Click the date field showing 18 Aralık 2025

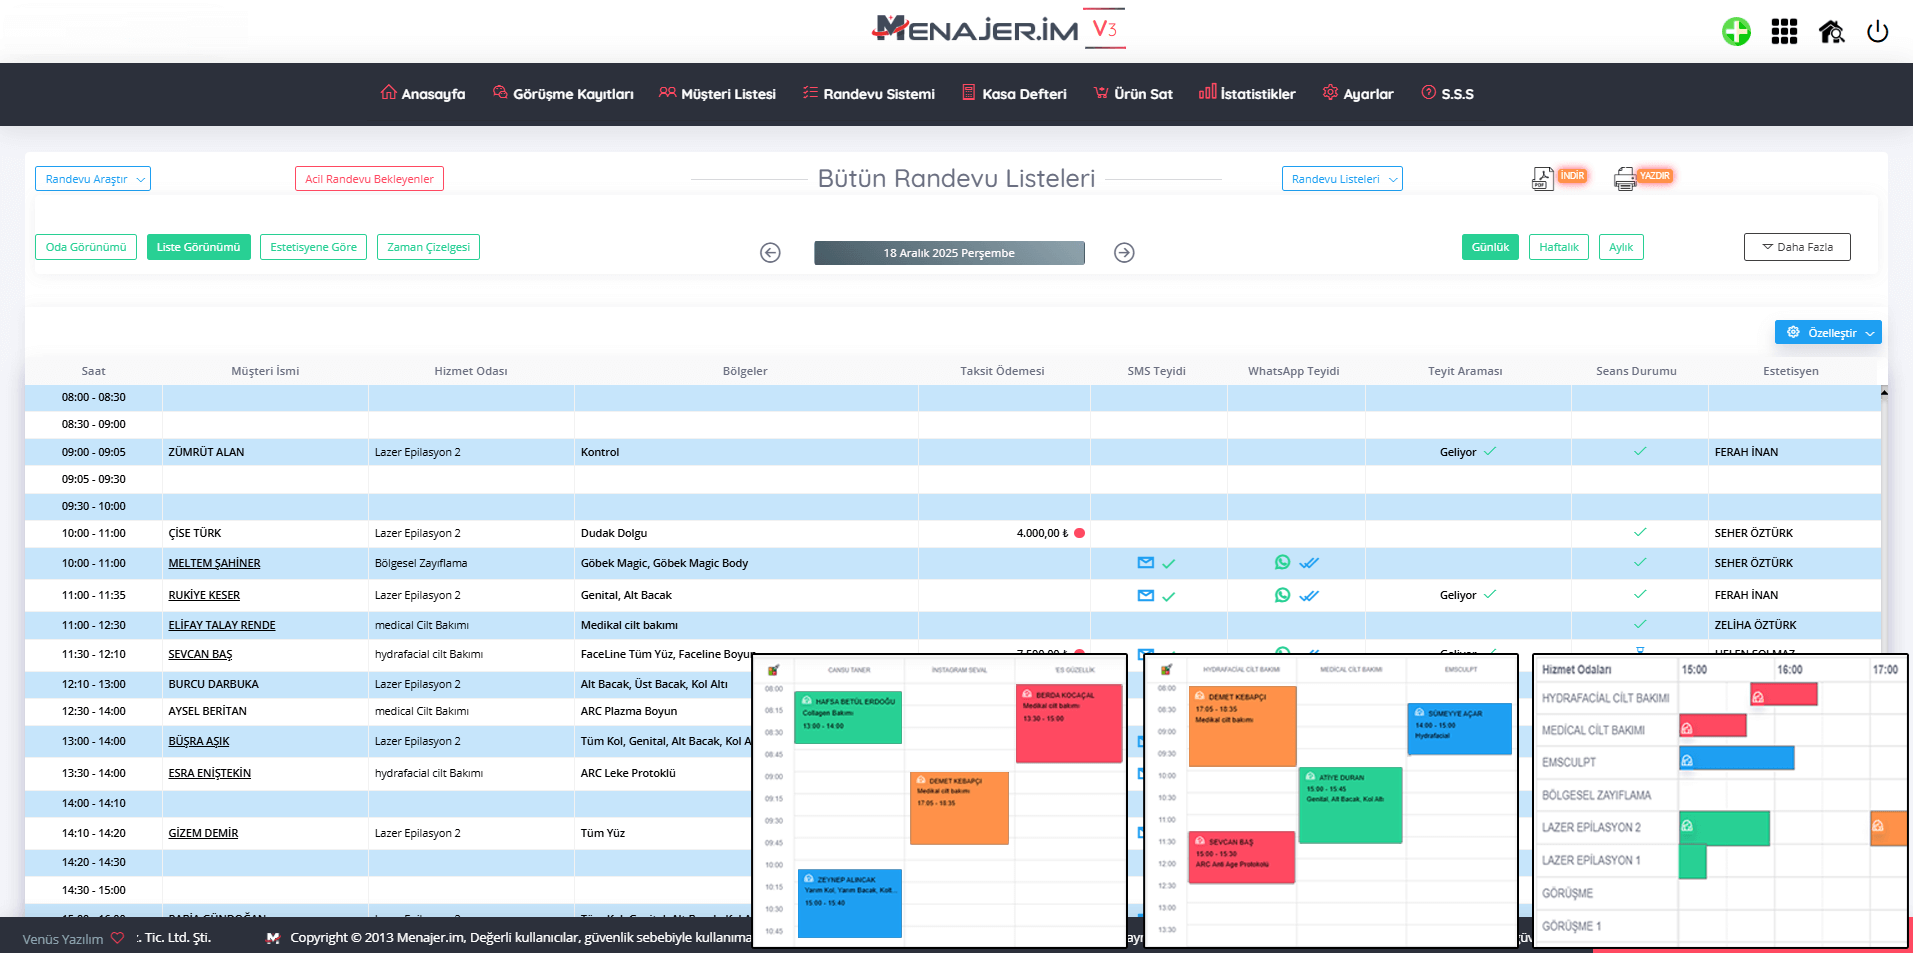click(x=949, y=253)
